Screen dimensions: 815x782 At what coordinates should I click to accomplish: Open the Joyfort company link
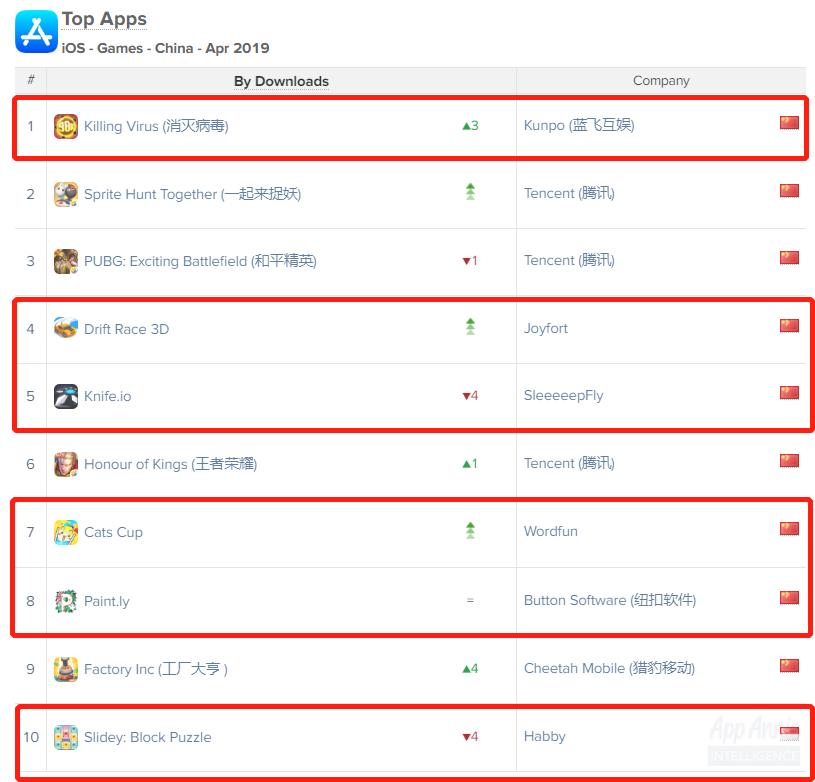click(x=546, y=328)
